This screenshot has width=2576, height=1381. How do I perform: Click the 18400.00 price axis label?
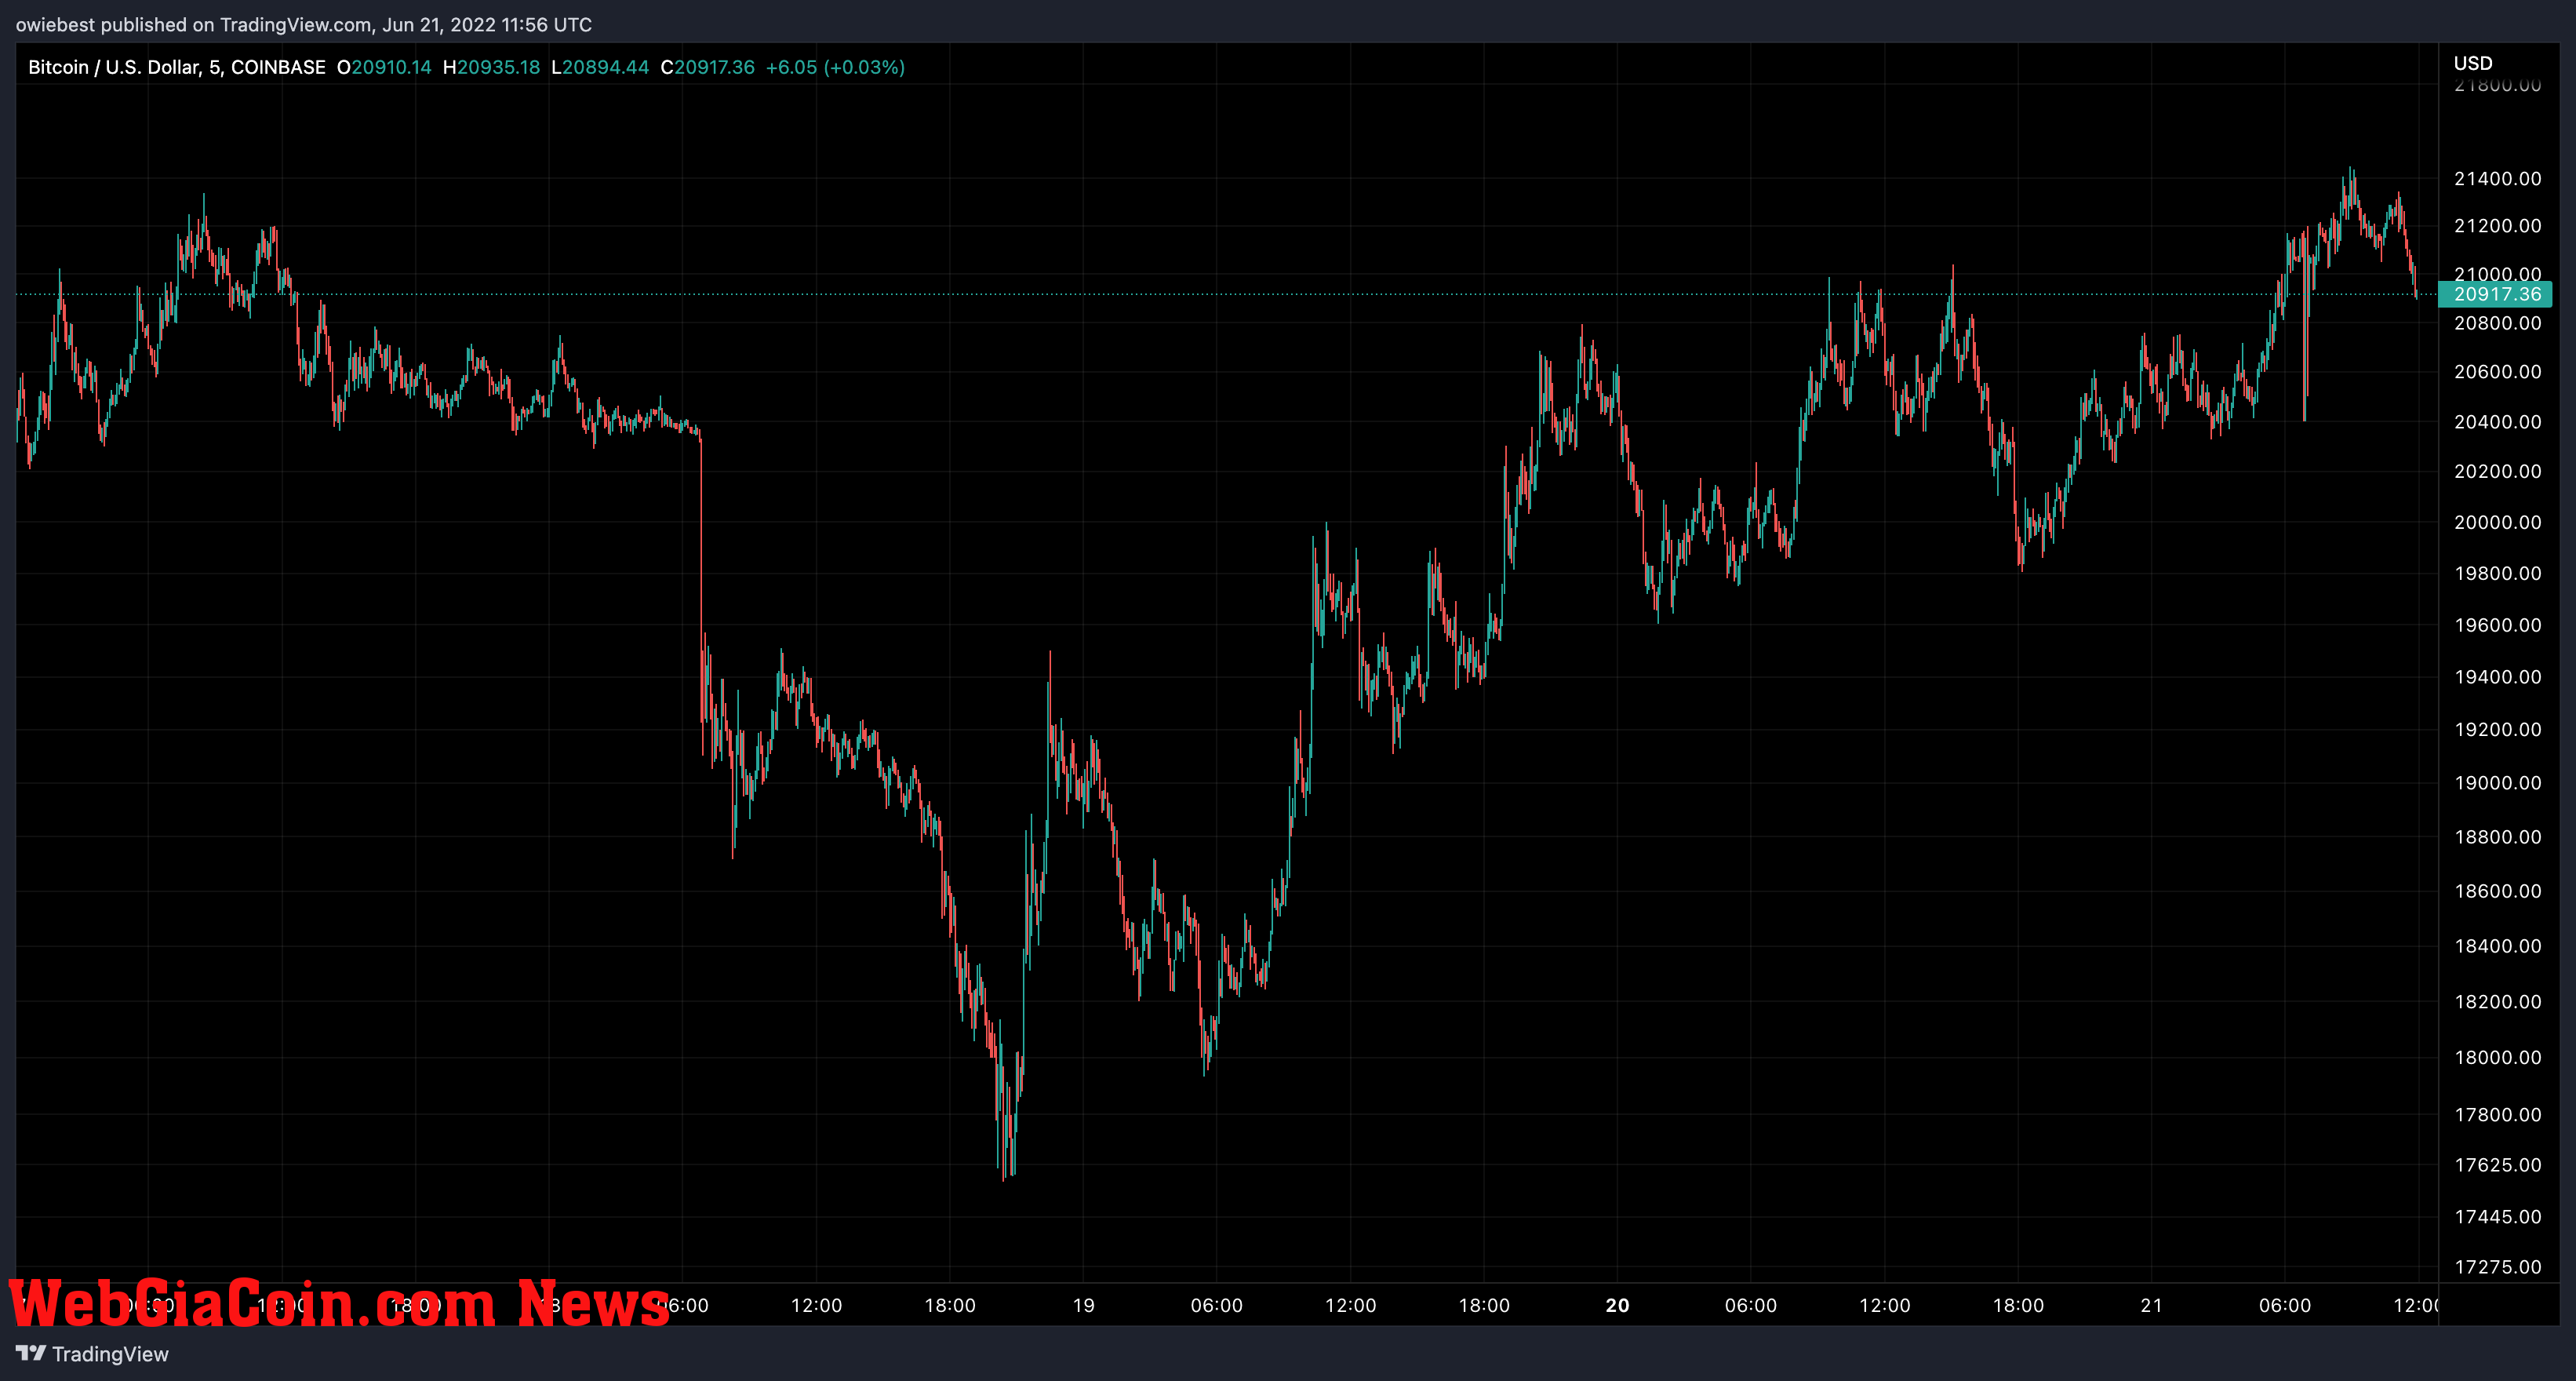pos(2497,946)
